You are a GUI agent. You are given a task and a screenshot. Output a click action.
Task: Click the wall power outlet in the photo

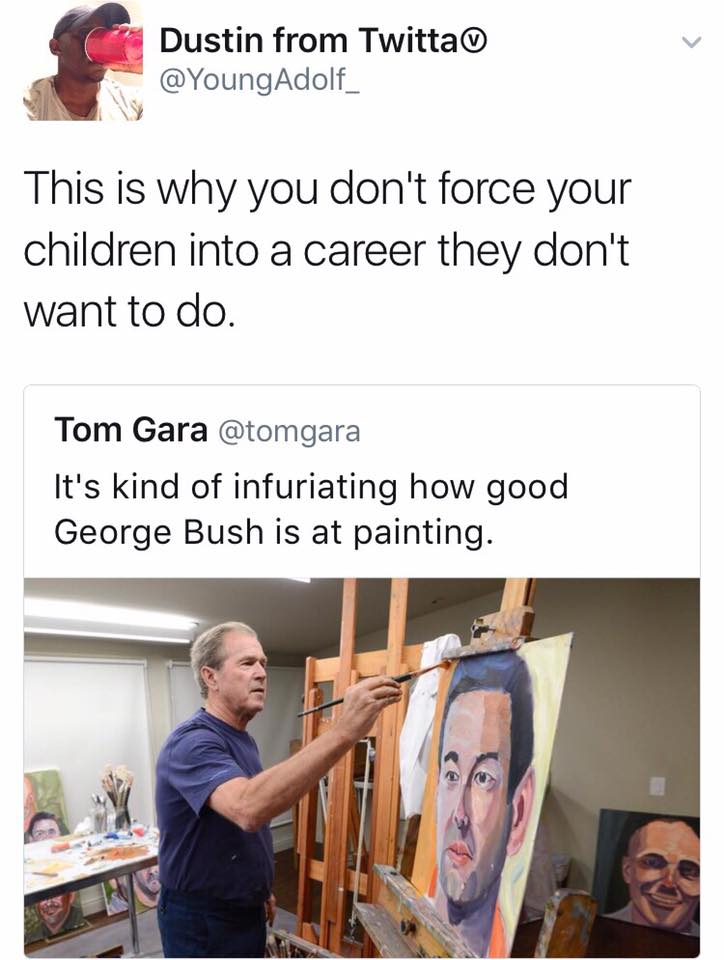tap(657, 786)
